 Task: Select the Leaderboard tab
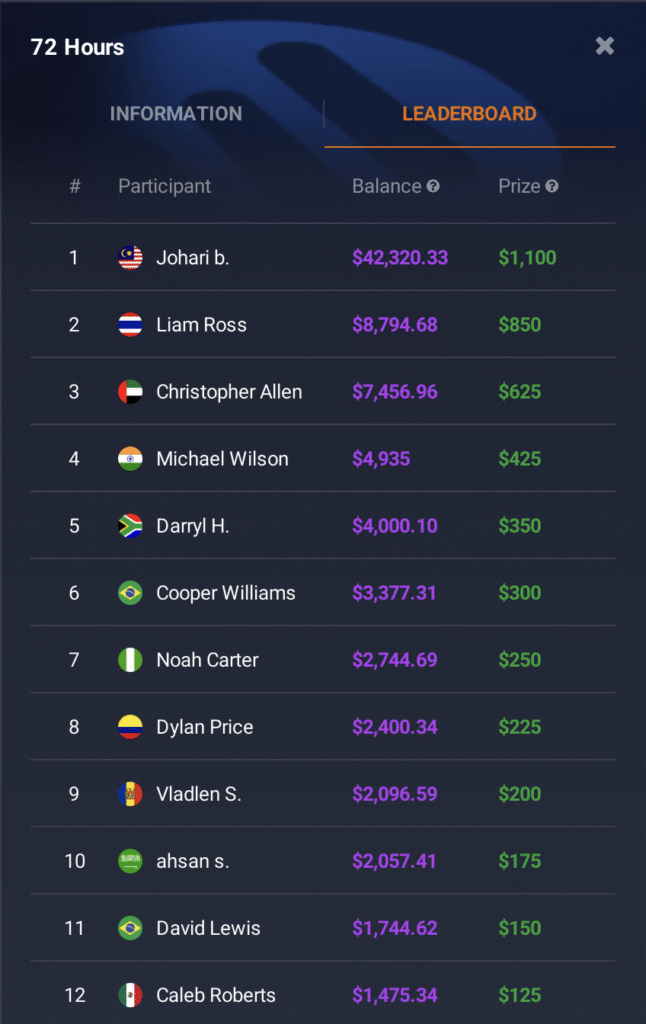point(469,114)
